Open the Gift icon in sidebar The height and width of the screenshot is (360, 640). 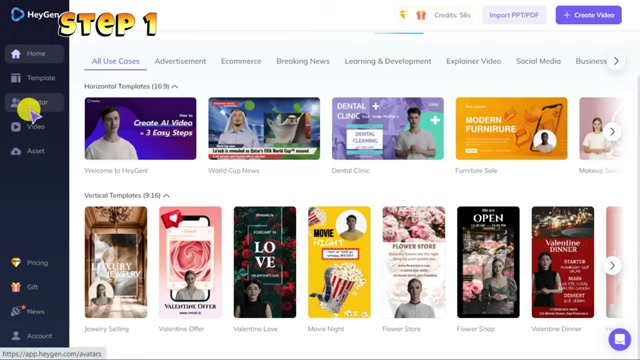tap(16, 287)
